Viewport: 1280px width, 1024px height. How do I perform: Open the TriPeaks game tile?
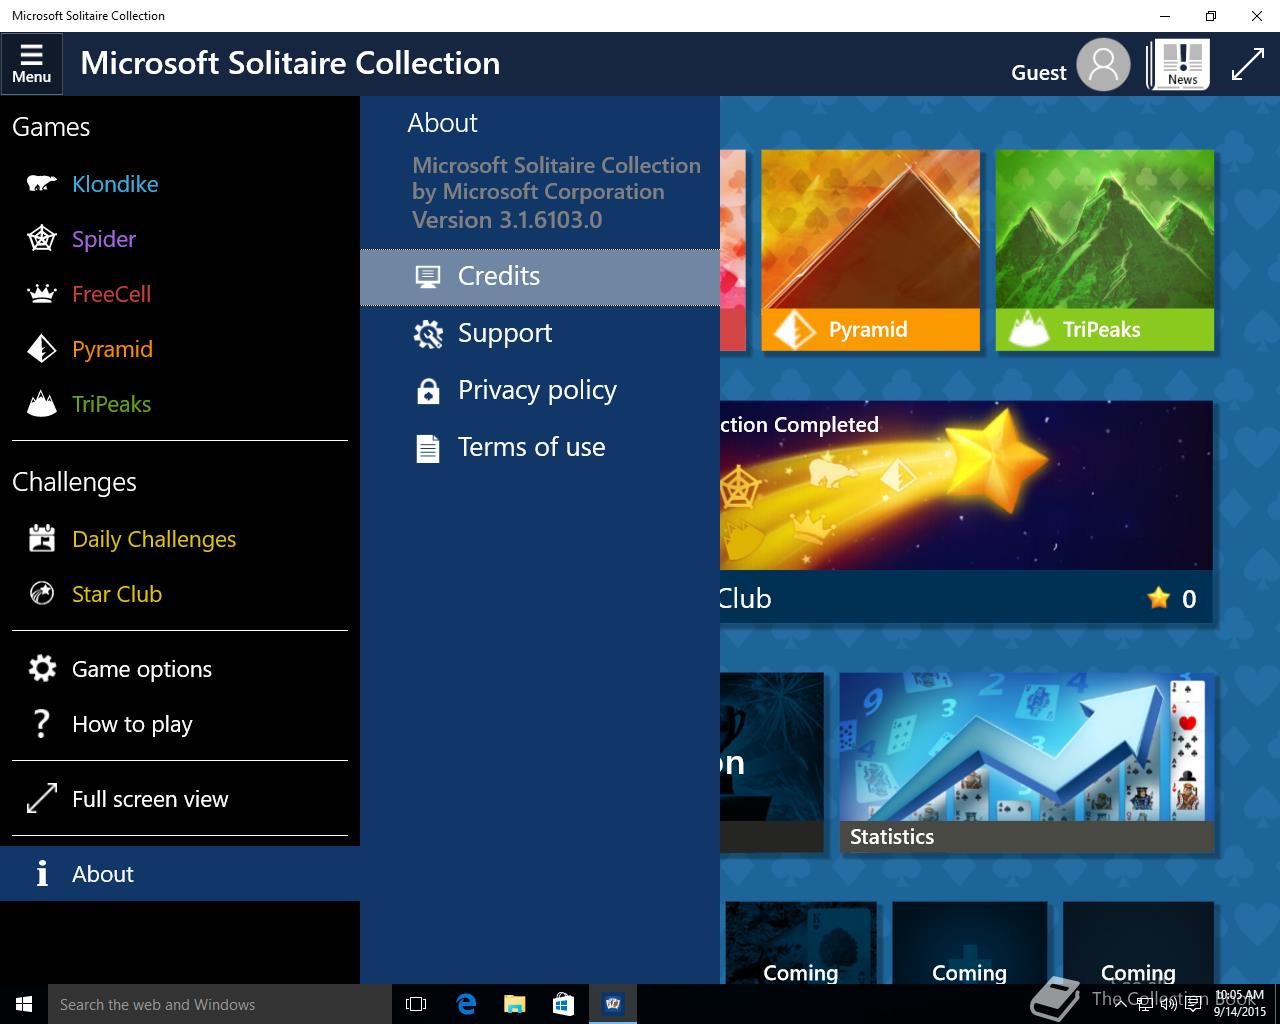click(x=1105, y=250)
